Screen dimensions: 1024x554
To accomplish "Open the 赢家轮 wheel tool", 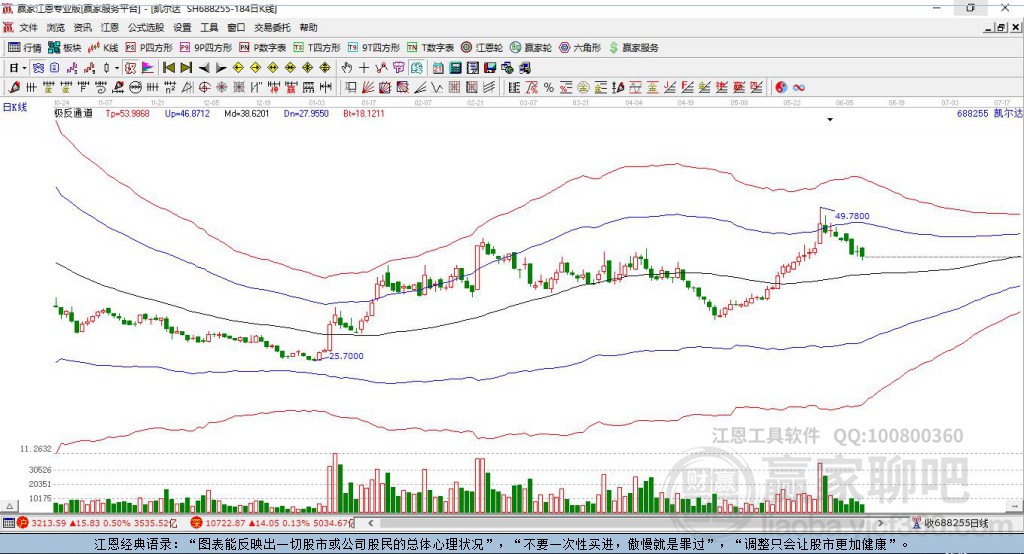I will click(531, 48).
